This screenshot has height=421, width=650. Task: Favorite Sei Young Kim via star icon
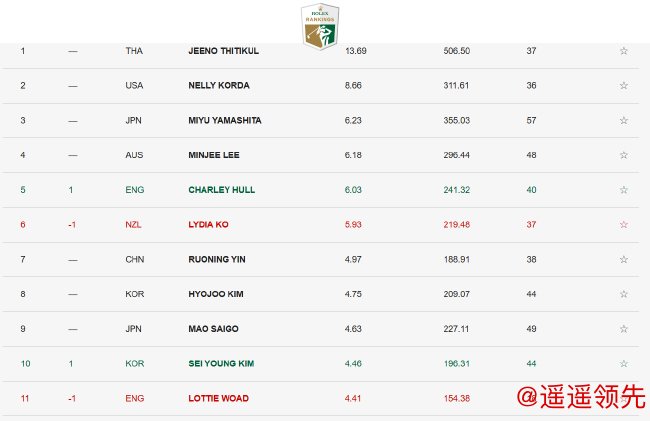[x=624, y=364]
